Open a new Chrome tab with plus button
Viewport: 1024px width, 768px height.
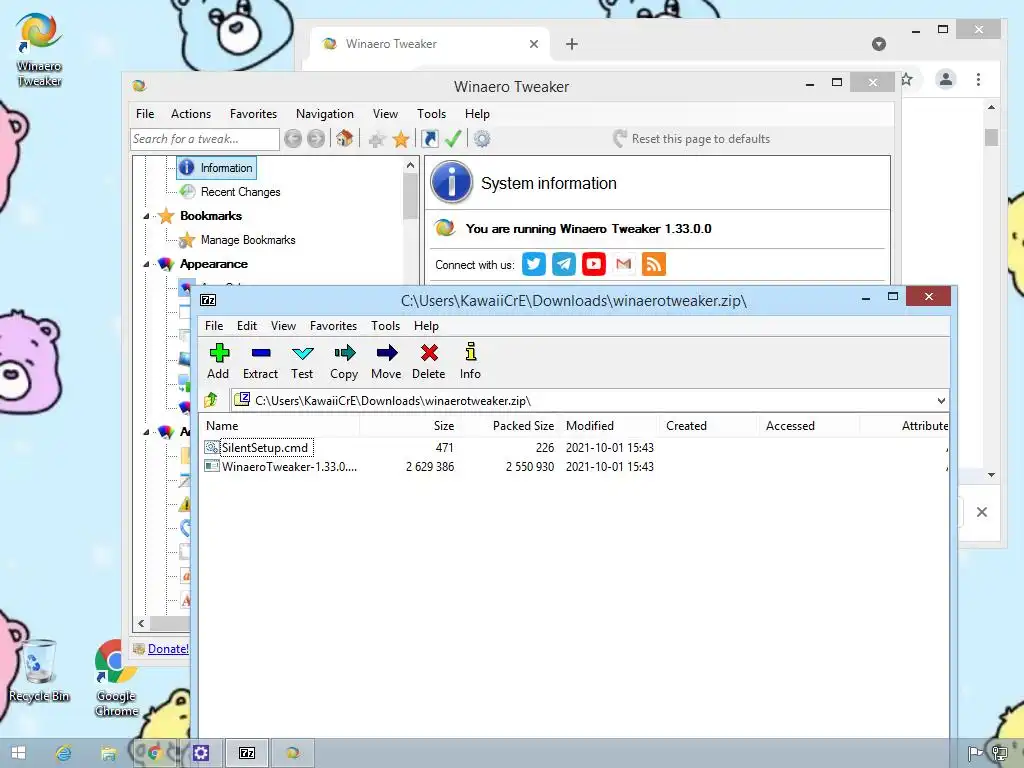pyautogui.click(x=571, y=44)
